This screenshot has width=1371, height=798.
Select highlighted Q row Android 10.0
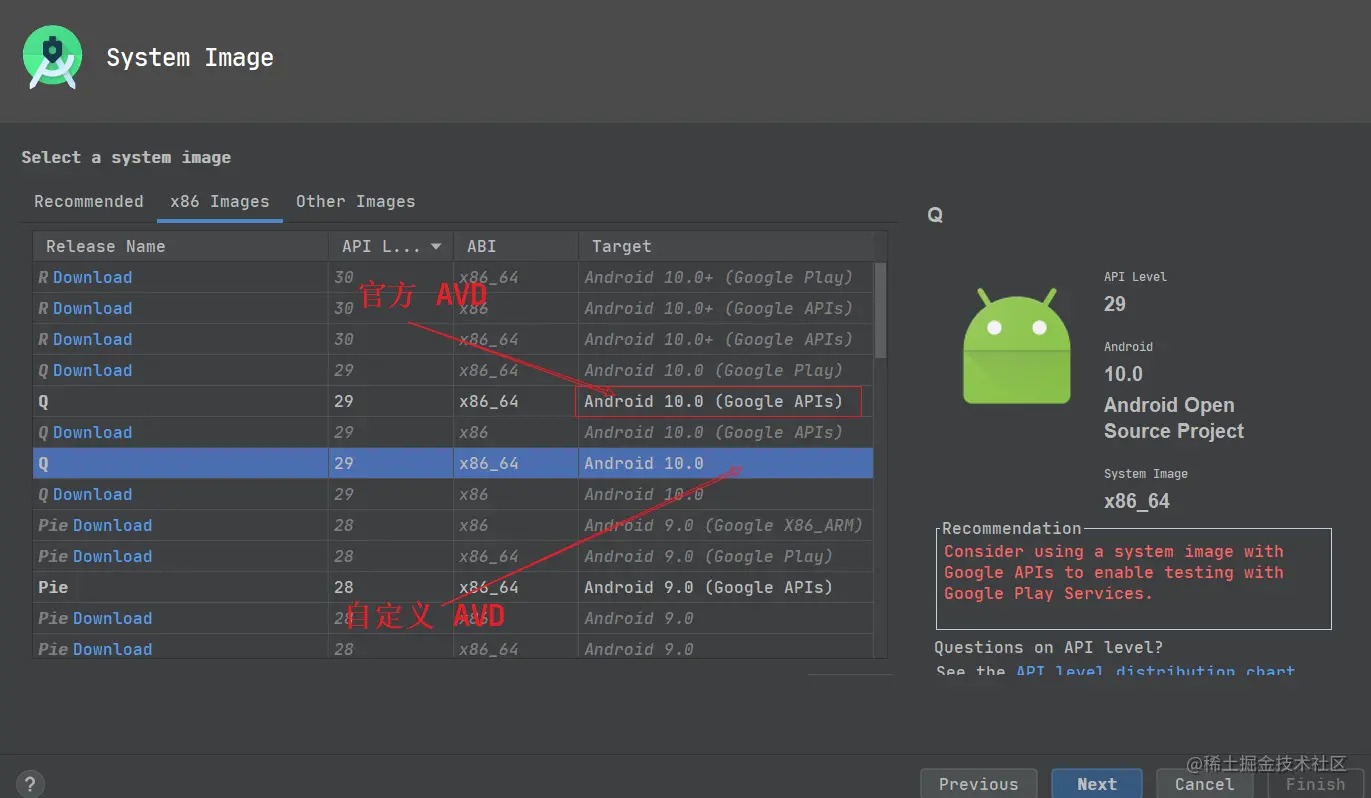pyautogui.click(x=453, y=463)
